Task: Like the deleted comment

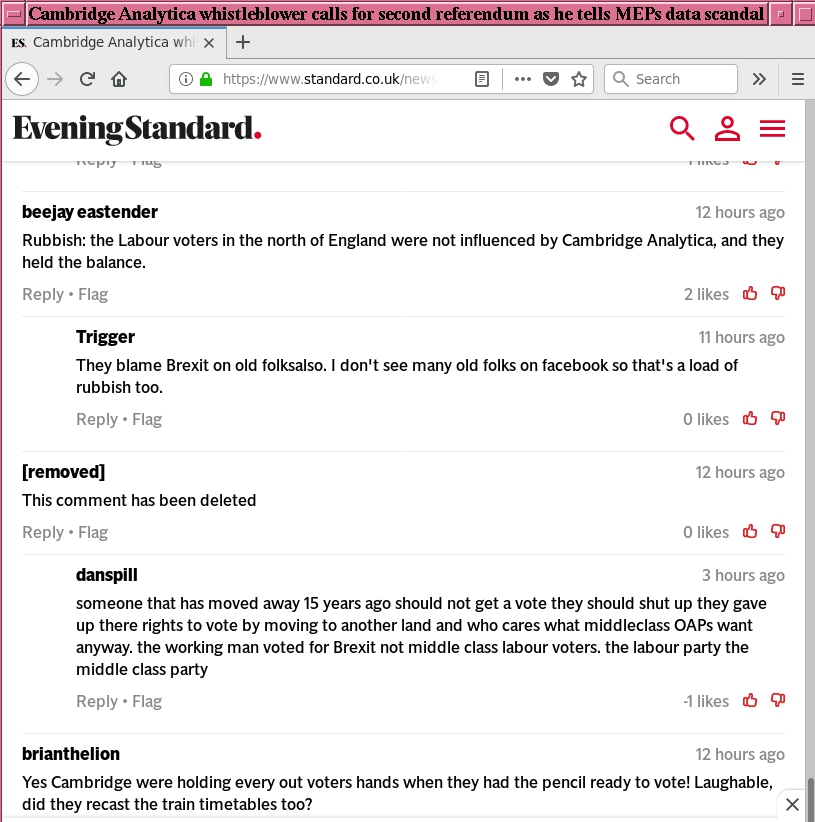Action: [750, 531]
